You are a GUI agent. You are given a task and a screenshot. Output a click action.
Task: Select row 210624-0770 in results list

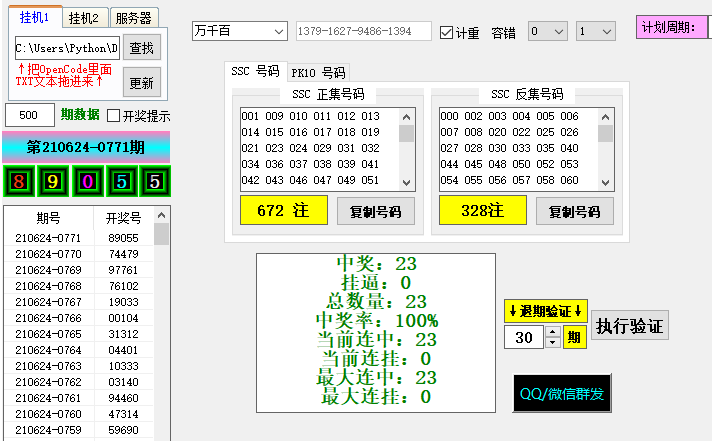[x=79, y=254]
